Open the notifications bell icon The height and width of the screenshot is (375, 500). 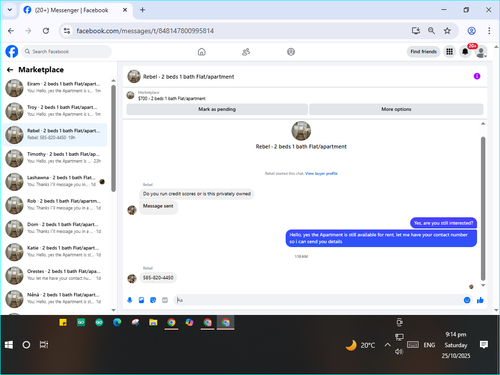[x=465, y=52]
